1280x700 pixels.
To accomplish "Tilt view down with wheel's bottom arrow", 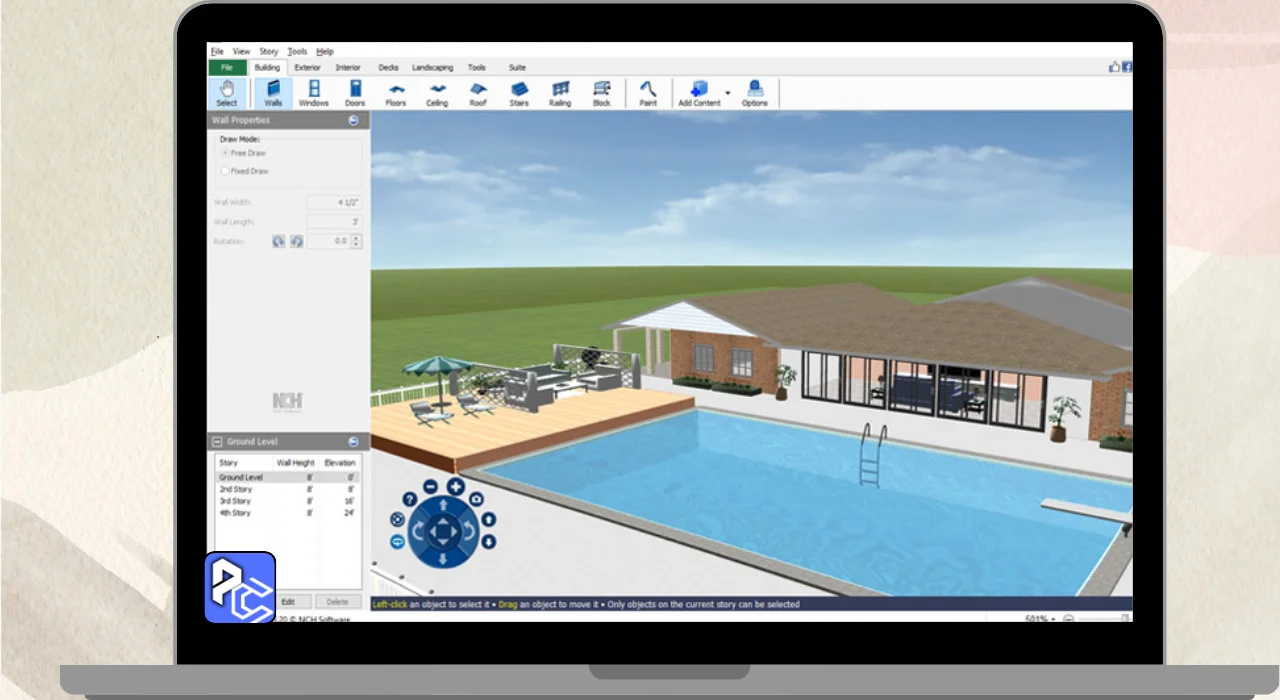I will point(443,557).
